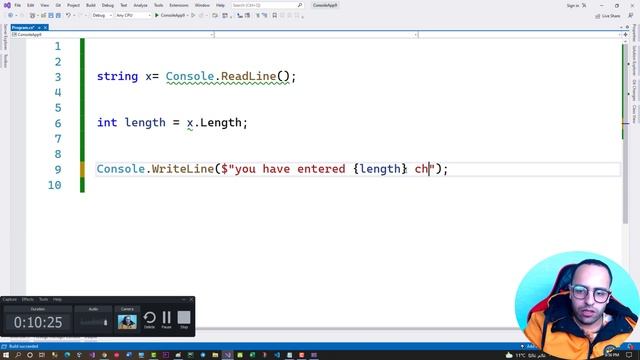Click line number 10 in the gutter
The height and width of the screenshot is (360, 640).
pos(55,185)
